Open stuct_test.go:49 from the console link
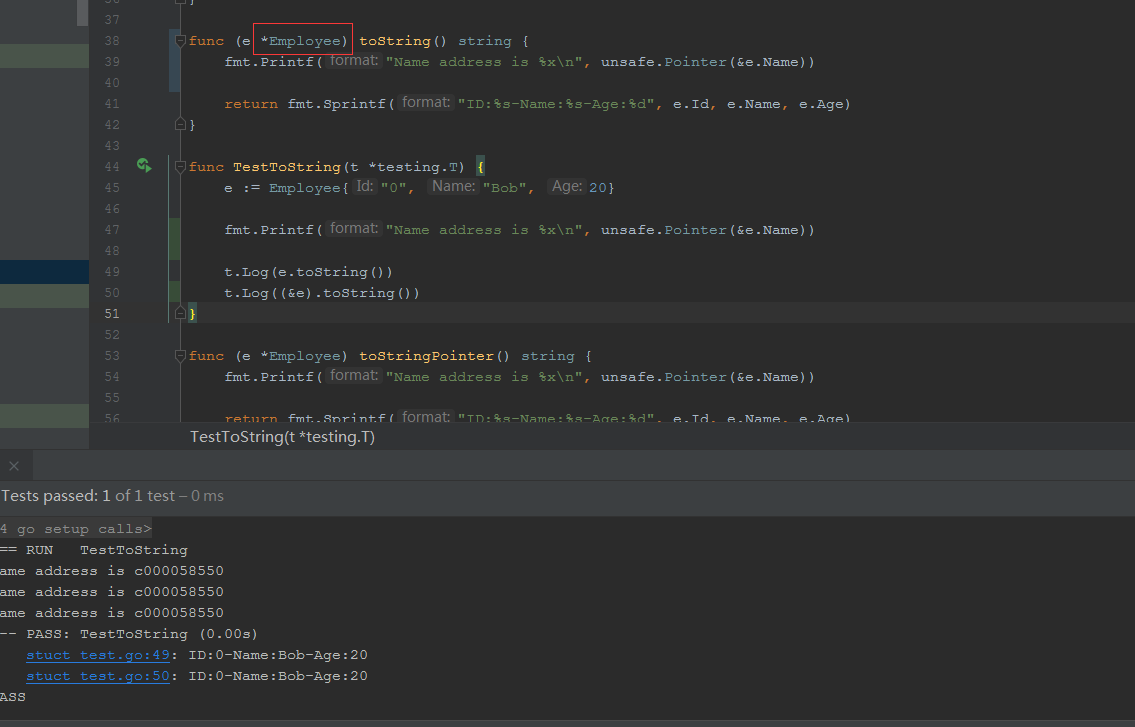This screenshot has height=727, width=1135. (96, 654)
